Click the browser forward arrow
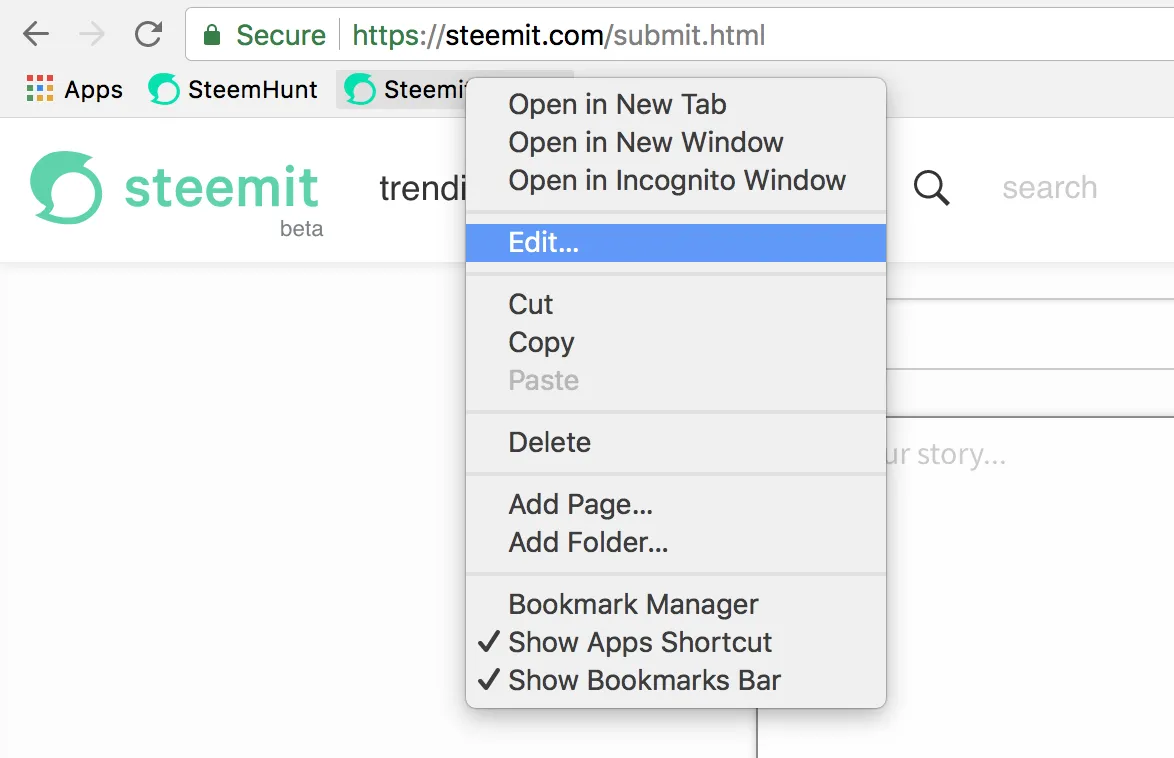Viewport: 1174px width, 758px height. [92, 34]
